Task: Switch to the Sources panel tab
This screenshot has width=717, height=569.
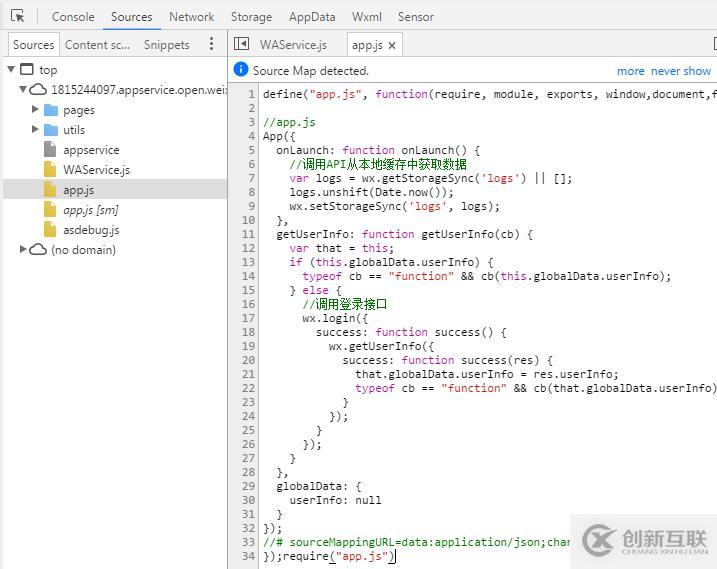Action: coord(132,17)
